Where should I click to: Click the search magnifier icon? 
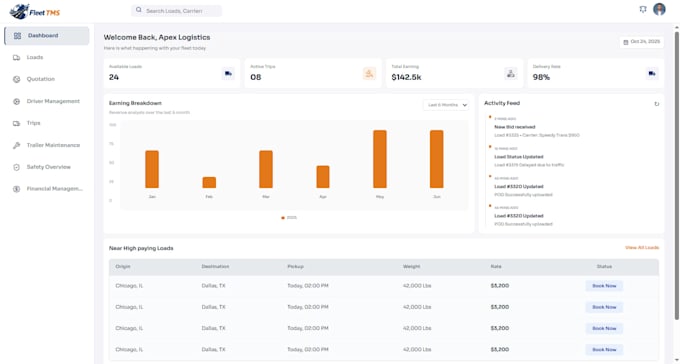[138, 10]
